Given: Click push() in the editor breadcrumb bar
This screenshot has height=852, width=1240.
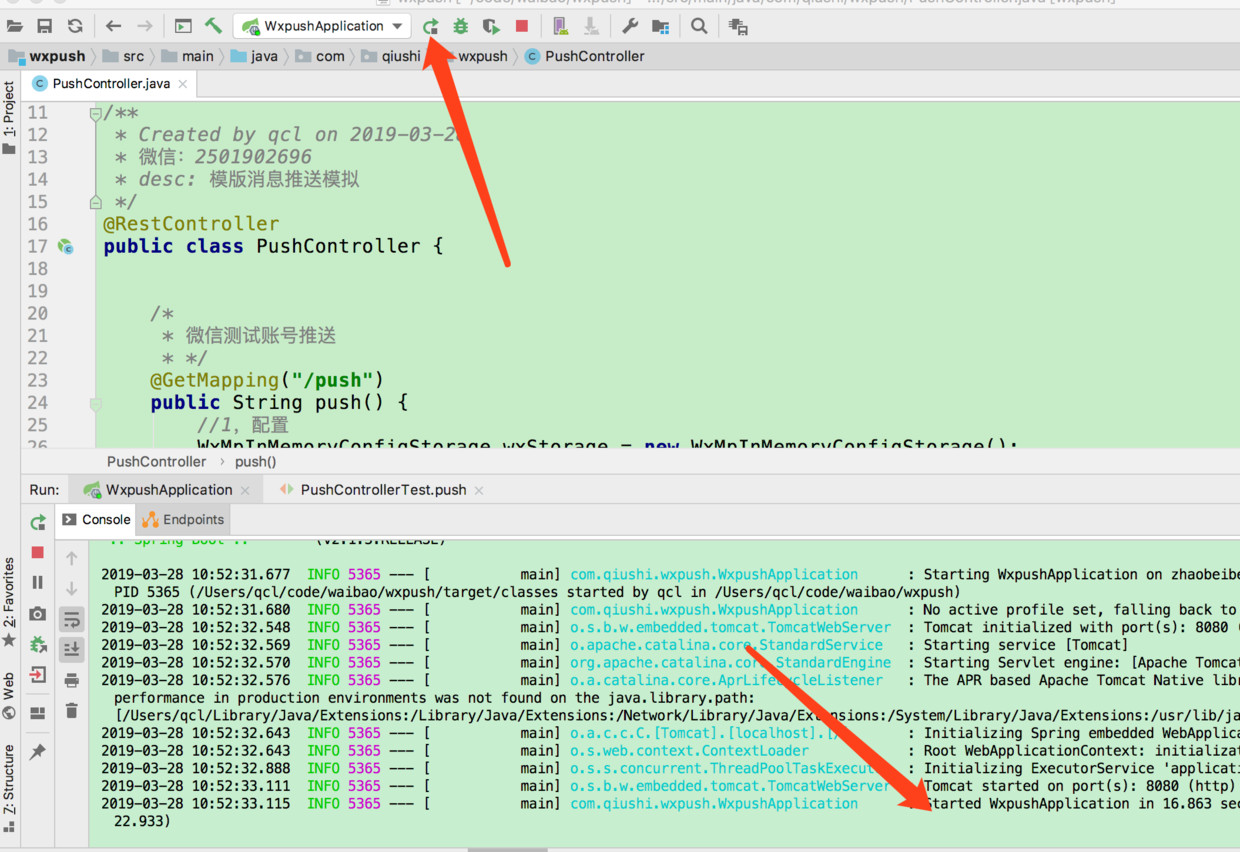Looking at the screenshot, I should 256,461.
